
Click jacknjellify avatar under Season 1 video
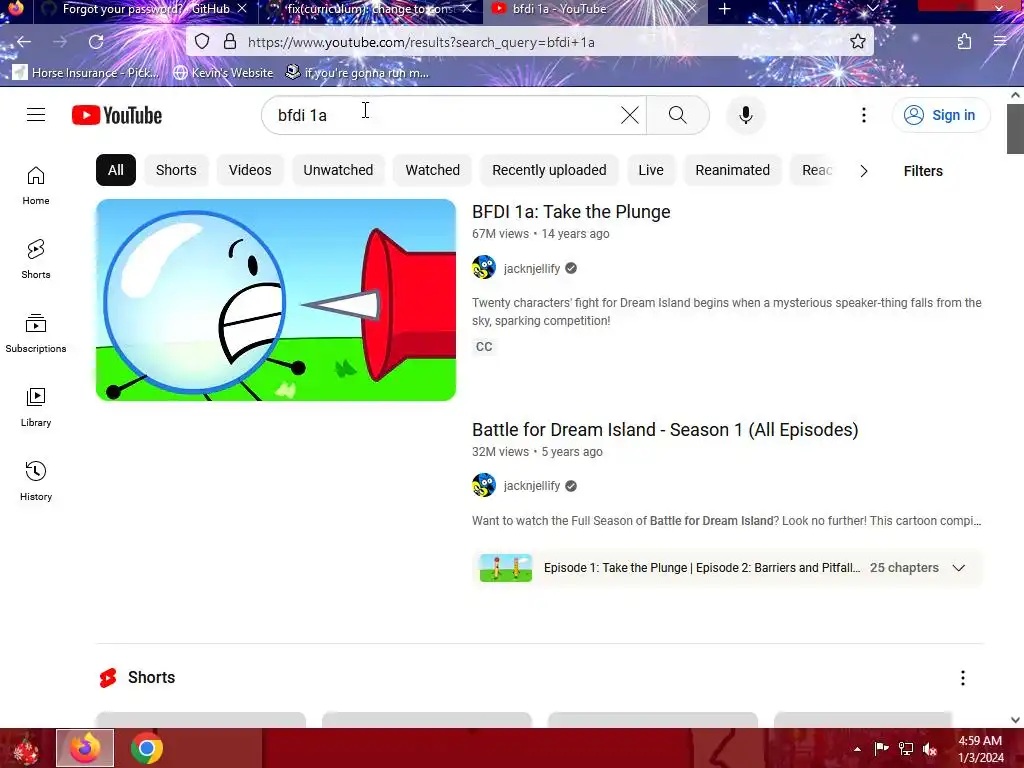click(484, 485)
